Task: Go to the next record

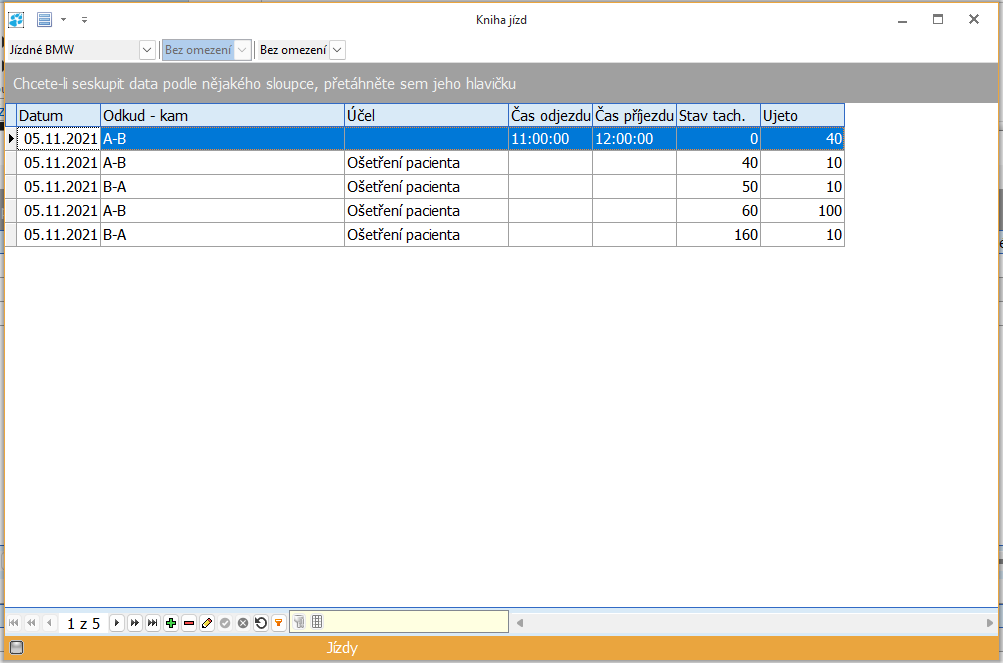Action: (x=116, y=623)
